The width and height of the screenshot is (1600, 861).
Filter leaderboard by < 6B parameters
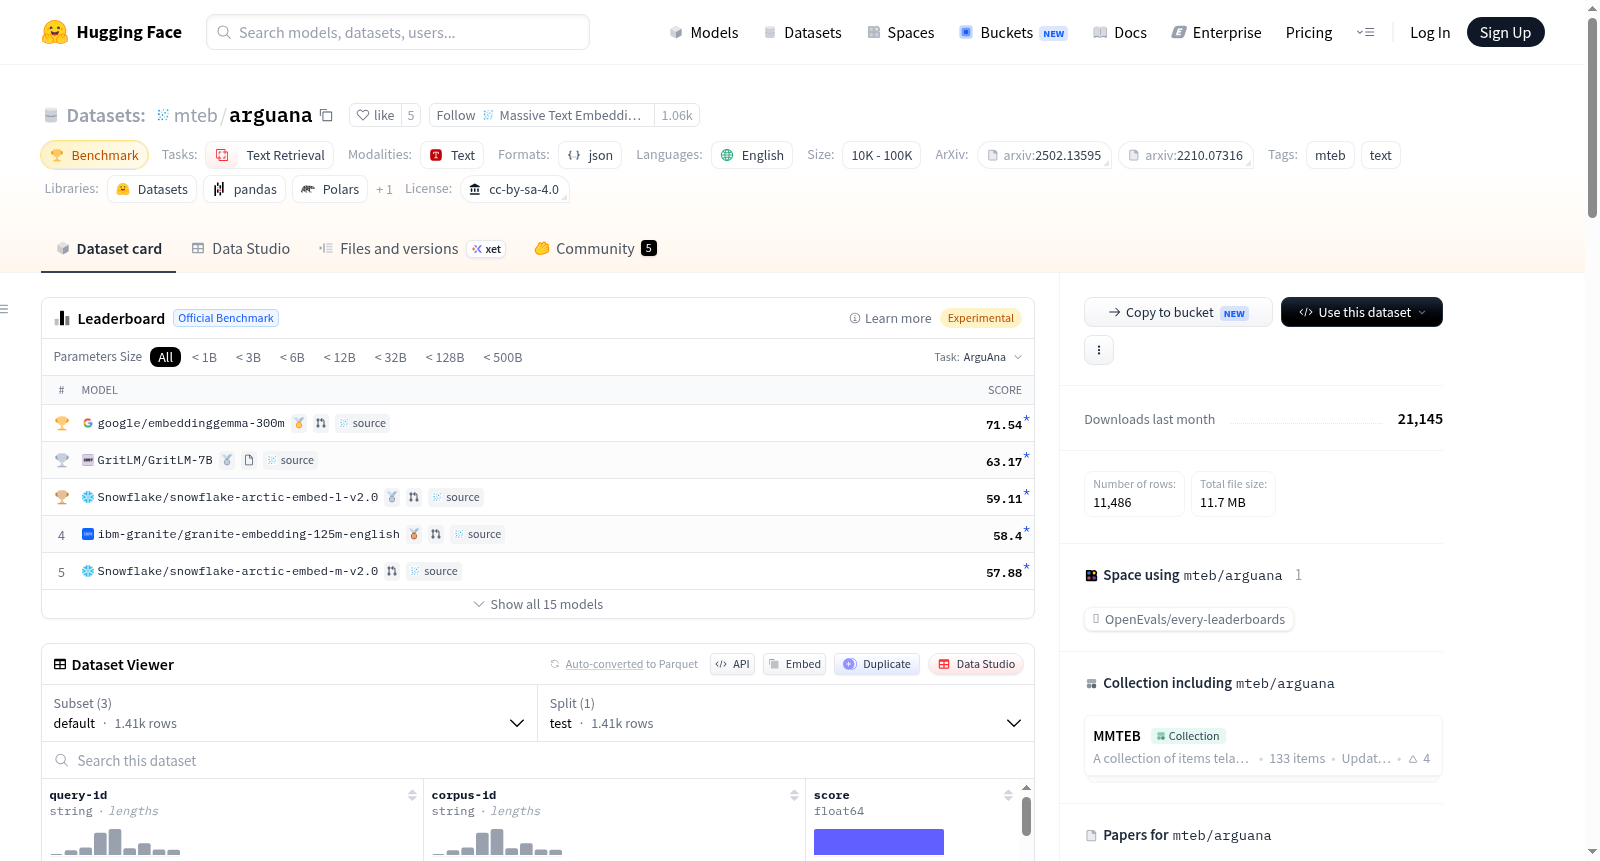point(292,357)
